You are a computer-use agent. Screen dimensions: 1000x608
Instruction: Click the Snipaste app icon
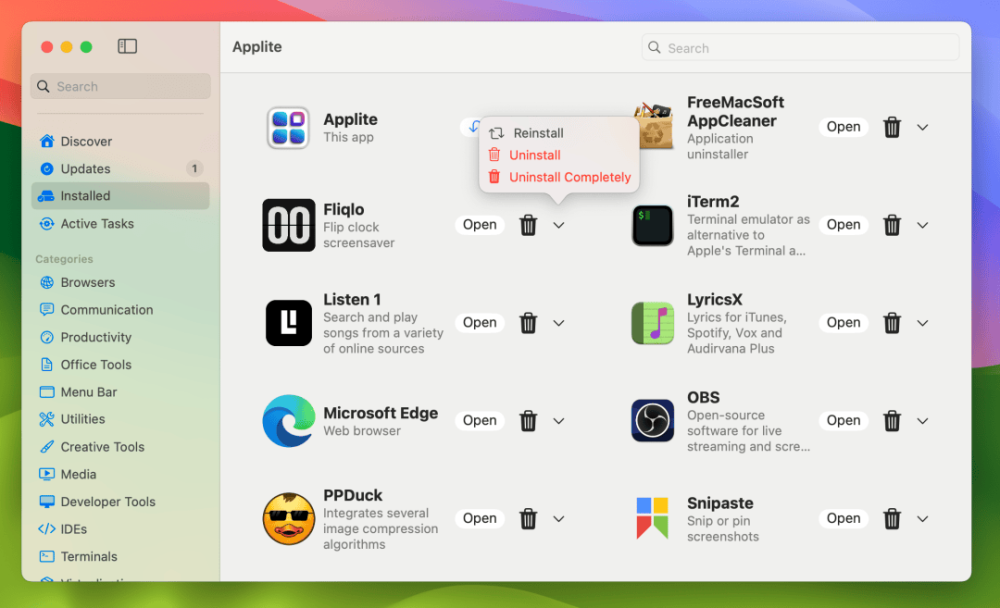click(x=652, y=519)
